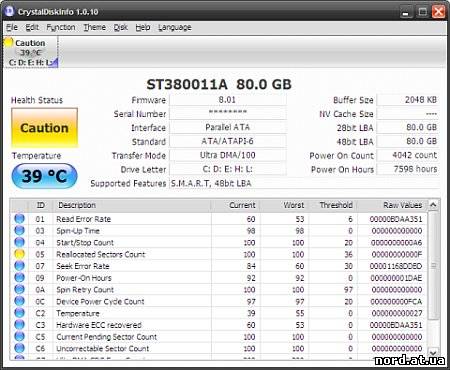
Task: Click the blue status icon for Uncorrectable Sector Count
Action: pos(20,348)
